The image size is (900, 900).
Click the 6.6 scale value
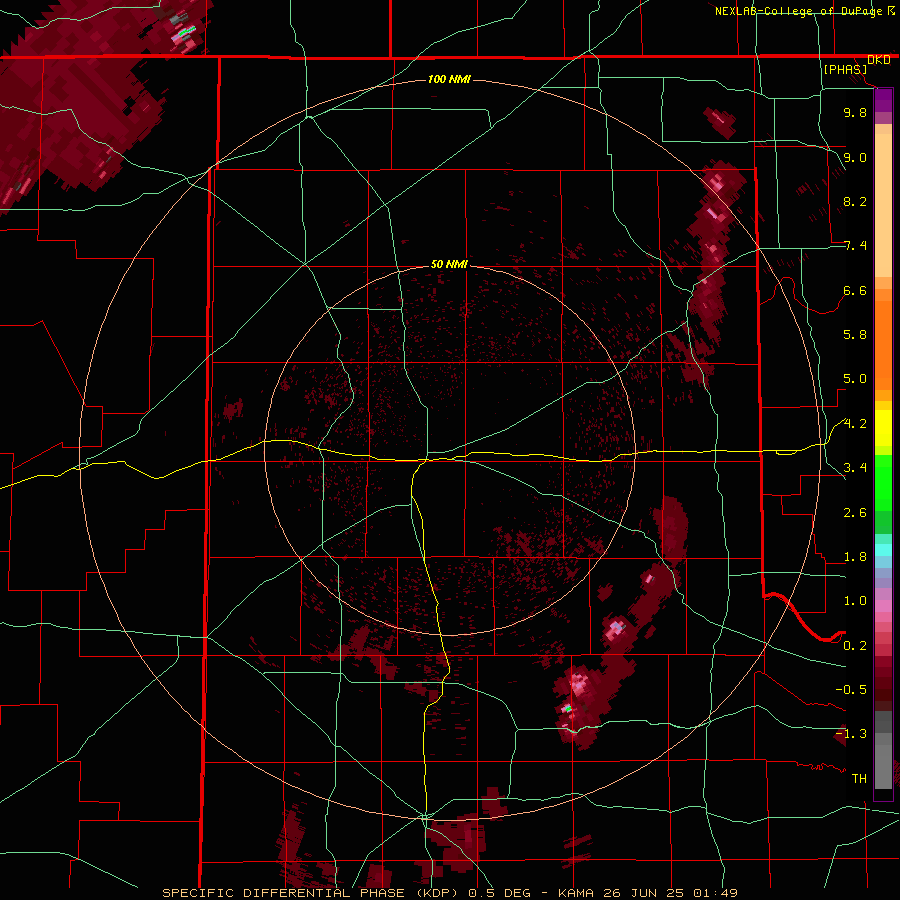pos(855,290)
